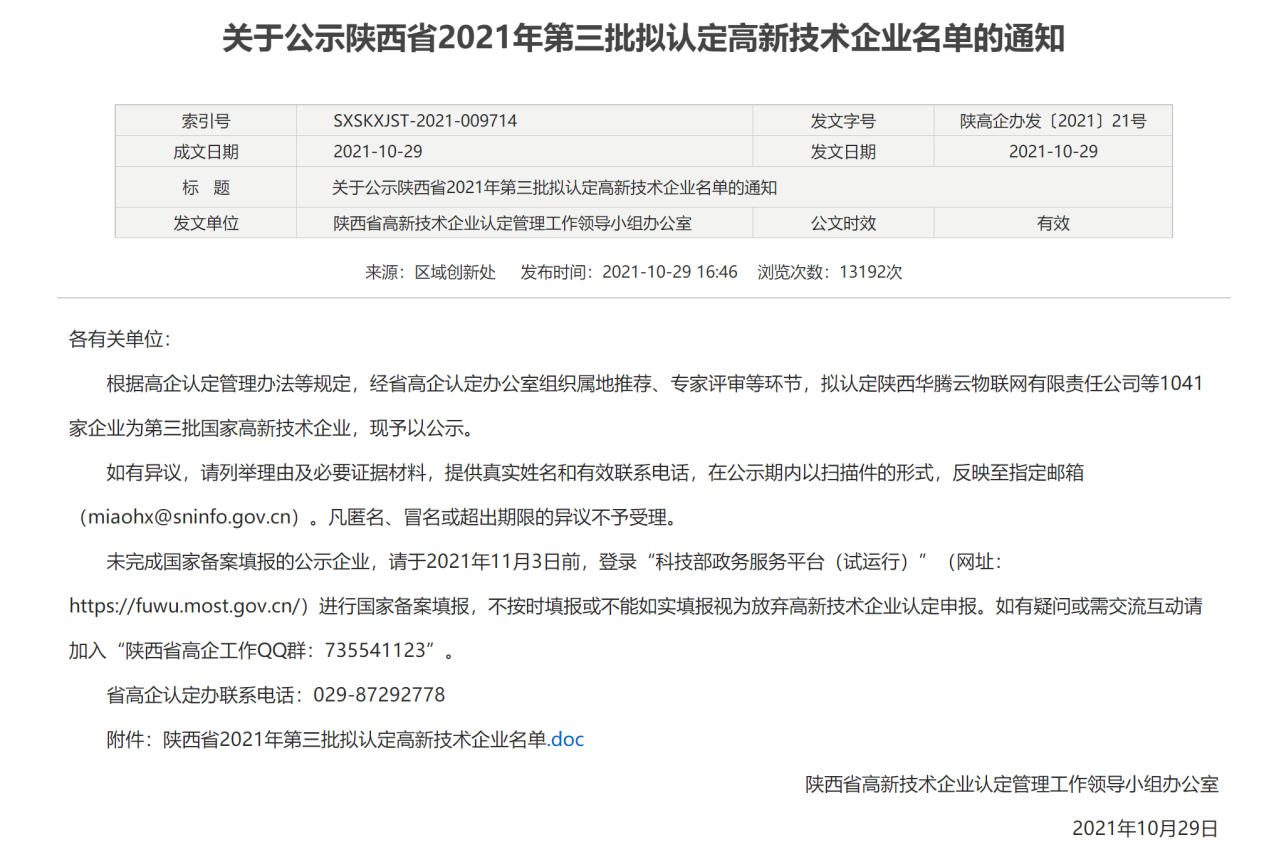
Task: Click the 公文时效 value 有效
Action: point(1052,223)
